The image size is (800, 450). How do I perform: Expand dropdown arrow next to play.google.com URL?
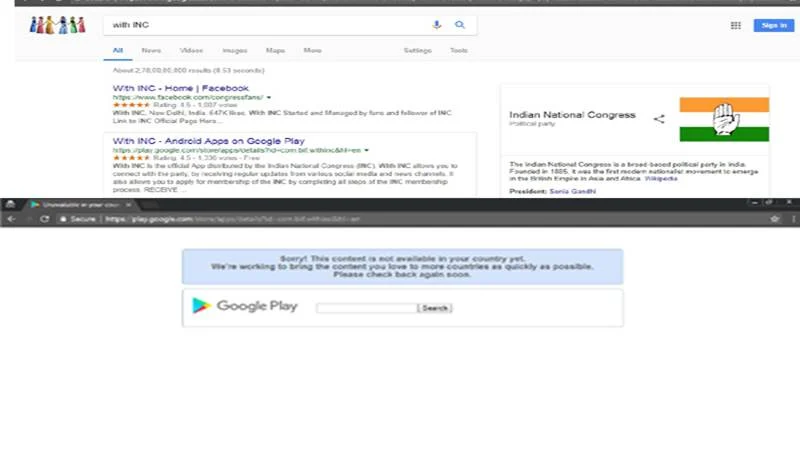pos(366,150)
